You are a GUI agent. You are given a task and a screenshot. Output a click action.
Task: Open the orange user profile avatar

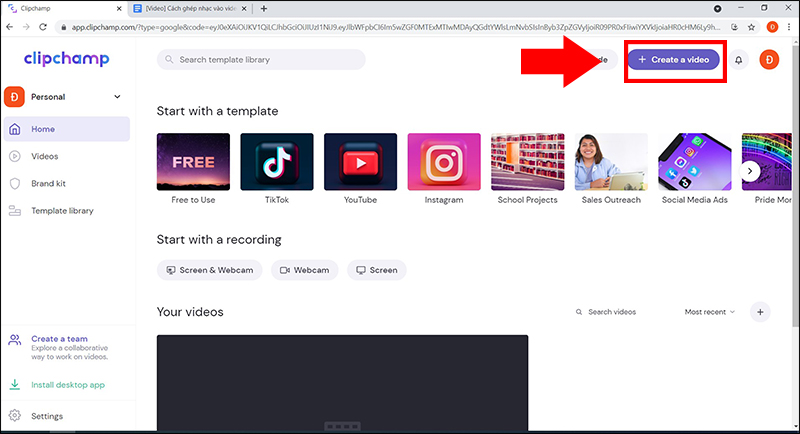[769, 60]
